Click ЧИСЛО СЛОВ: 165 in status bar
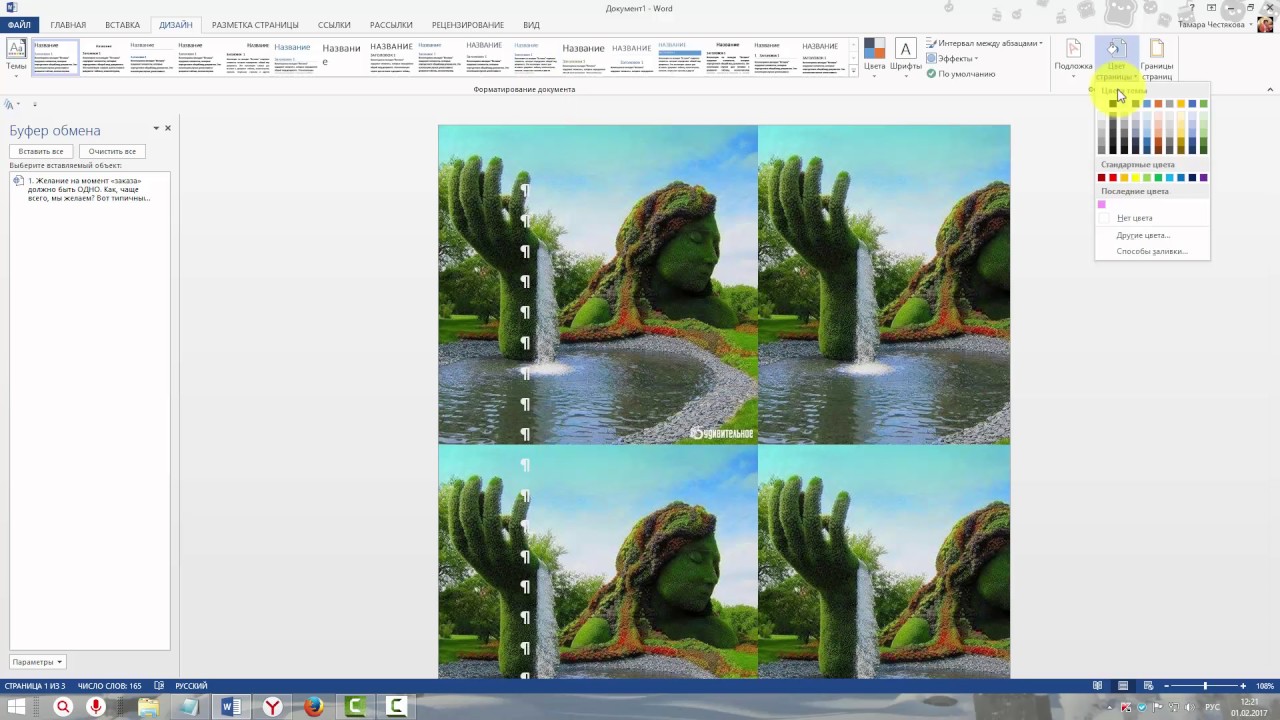1280x720 pixels. coord(109,686)
